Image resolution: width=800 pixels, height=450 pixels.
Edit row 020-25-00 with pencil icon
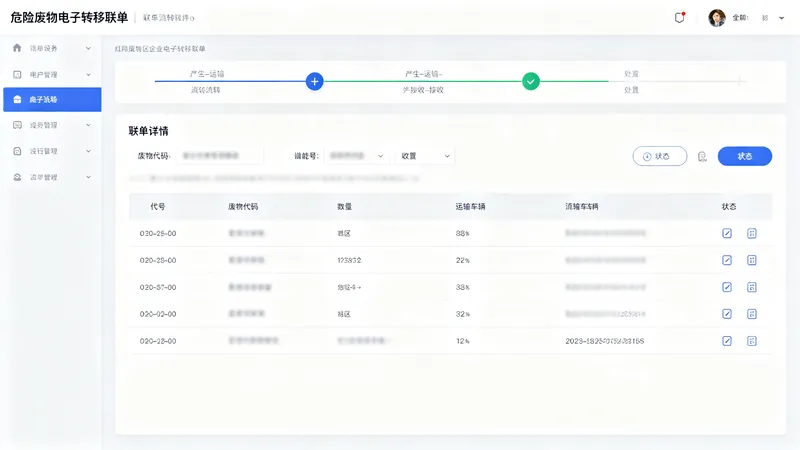727,233
